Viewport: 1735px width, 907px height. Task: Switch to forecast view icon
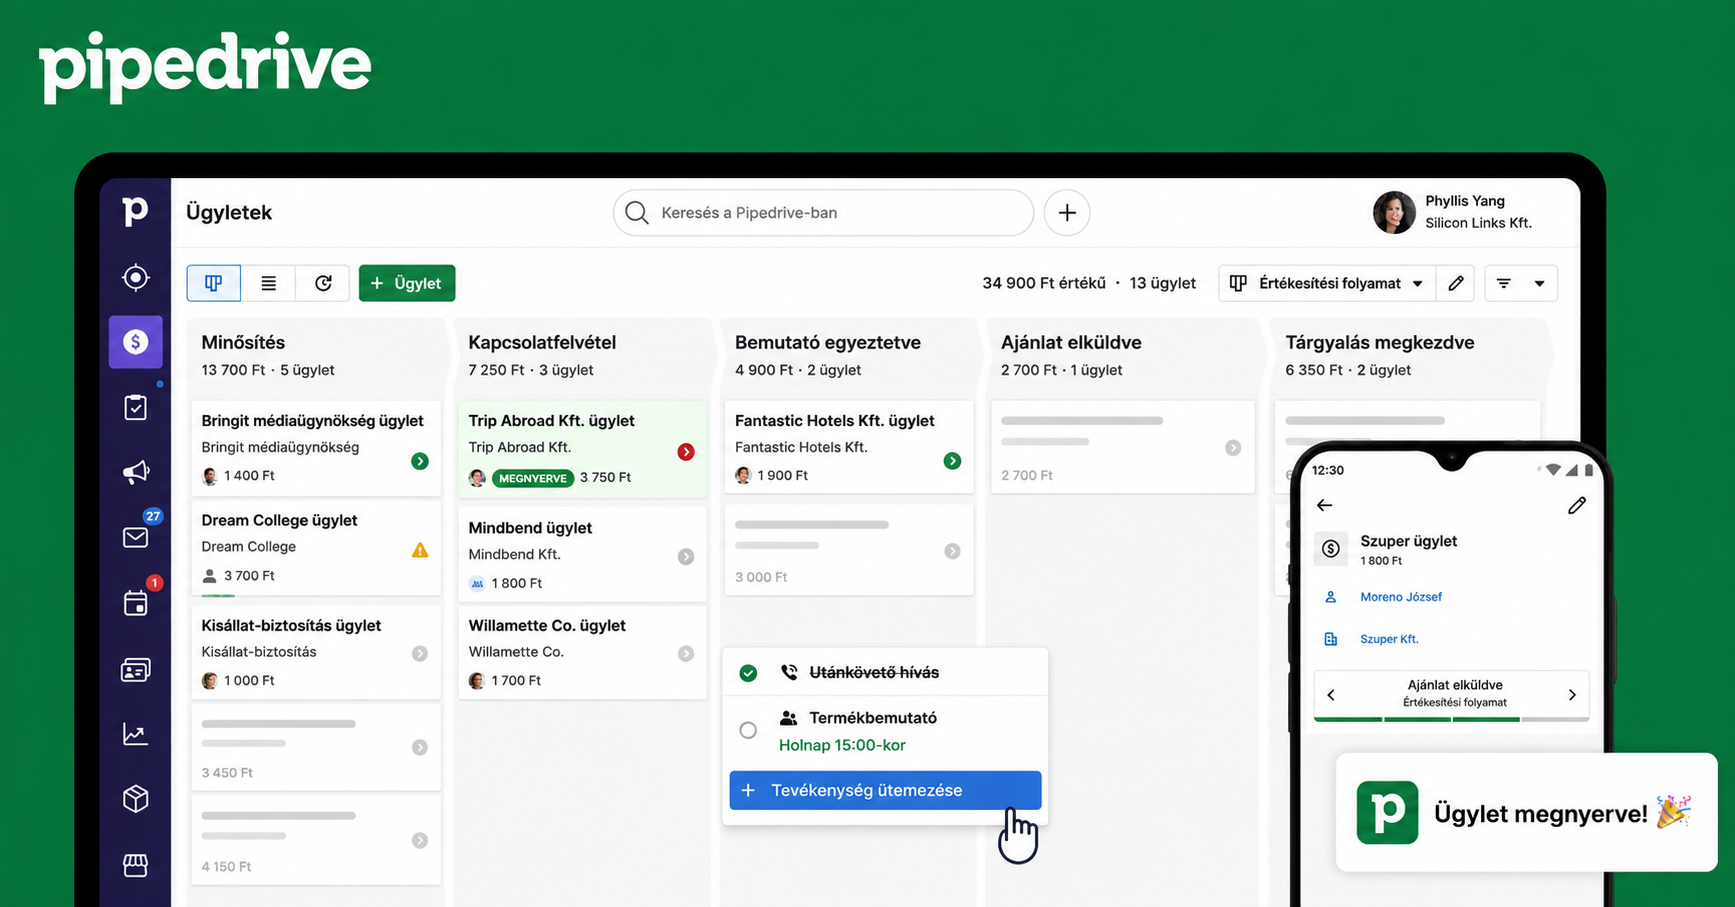point(323,283)
